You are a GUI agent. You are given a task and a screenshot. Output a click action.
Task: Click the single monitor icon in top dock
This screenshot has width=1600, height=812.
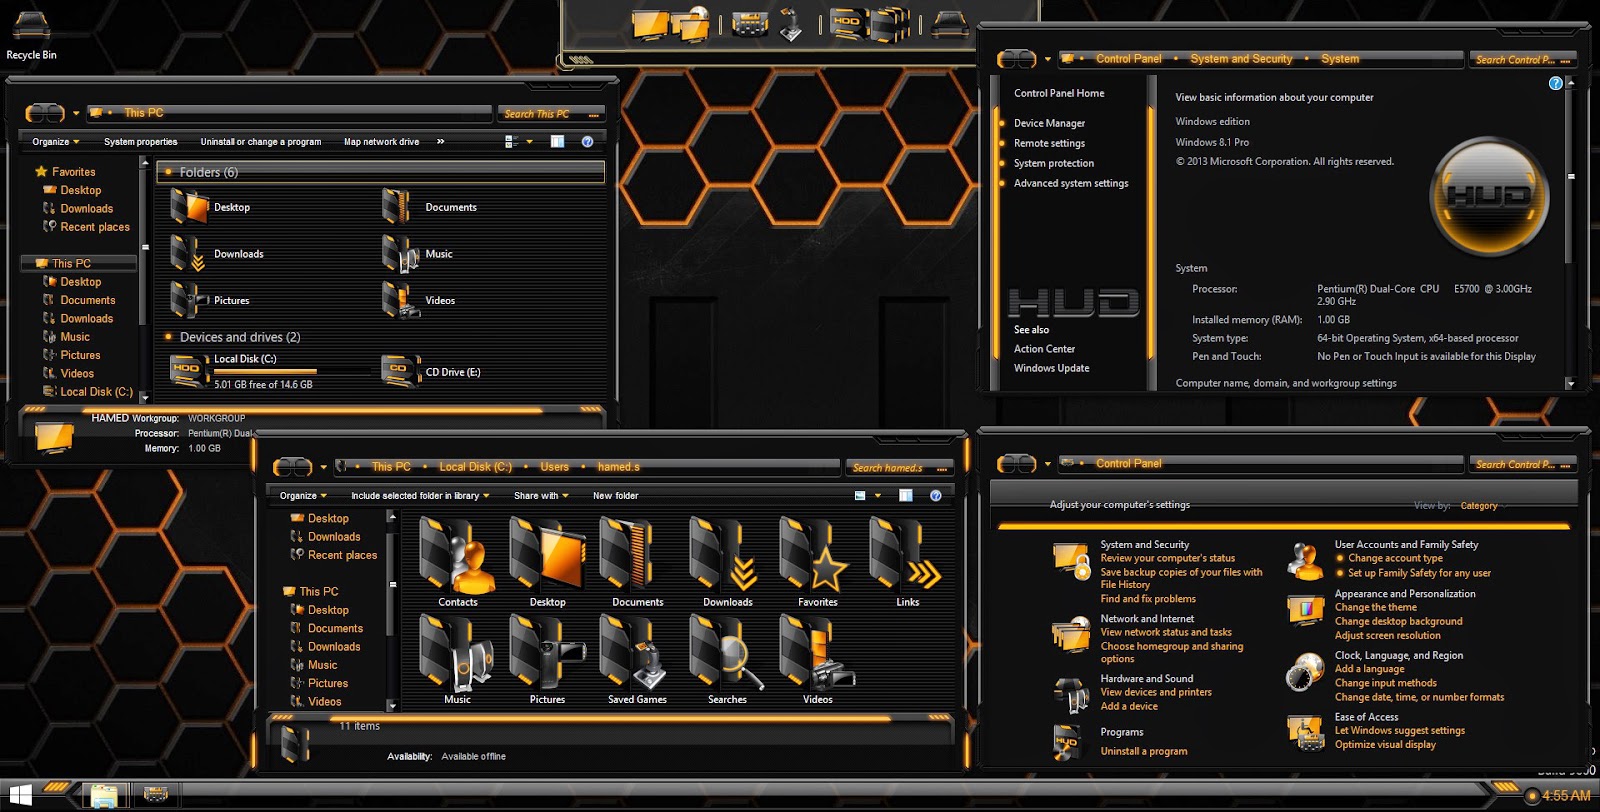pyautogui.click(x=651, y=23)
